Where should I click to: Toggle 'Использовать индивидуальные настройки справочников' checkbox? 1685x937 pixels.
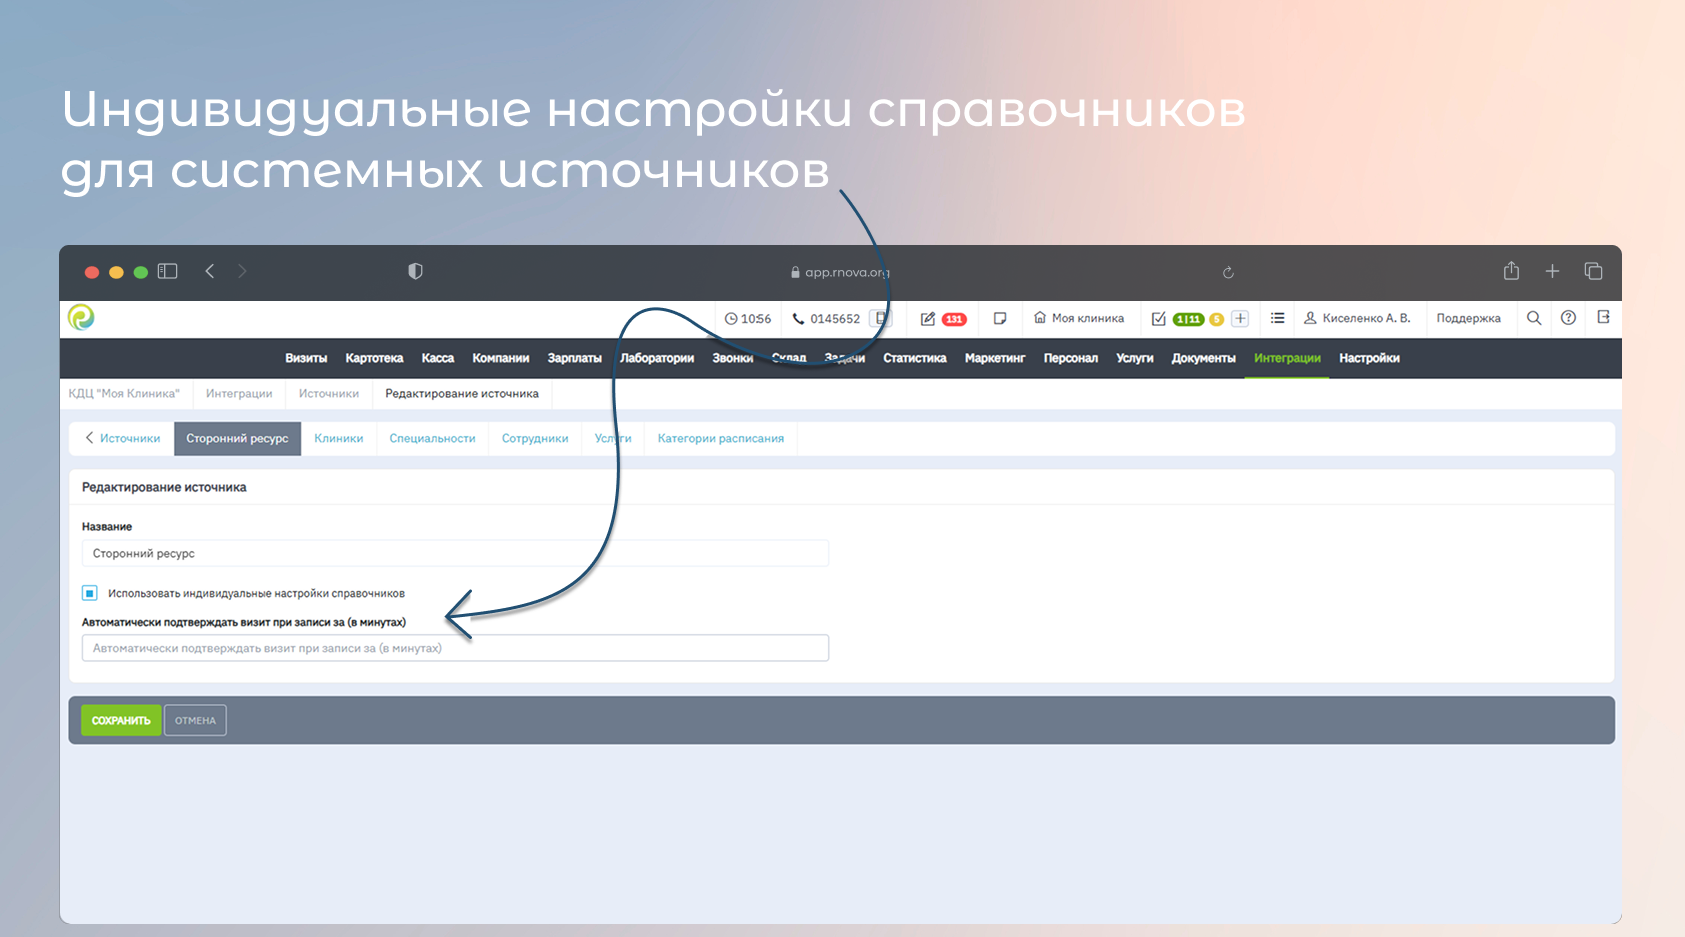click(x=90, y=593)
